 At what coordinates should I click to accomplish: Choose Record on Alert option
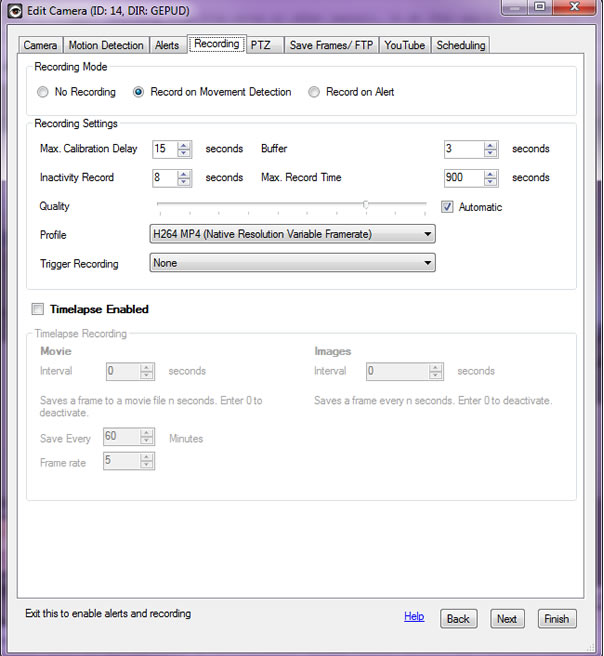pos(314,92)
